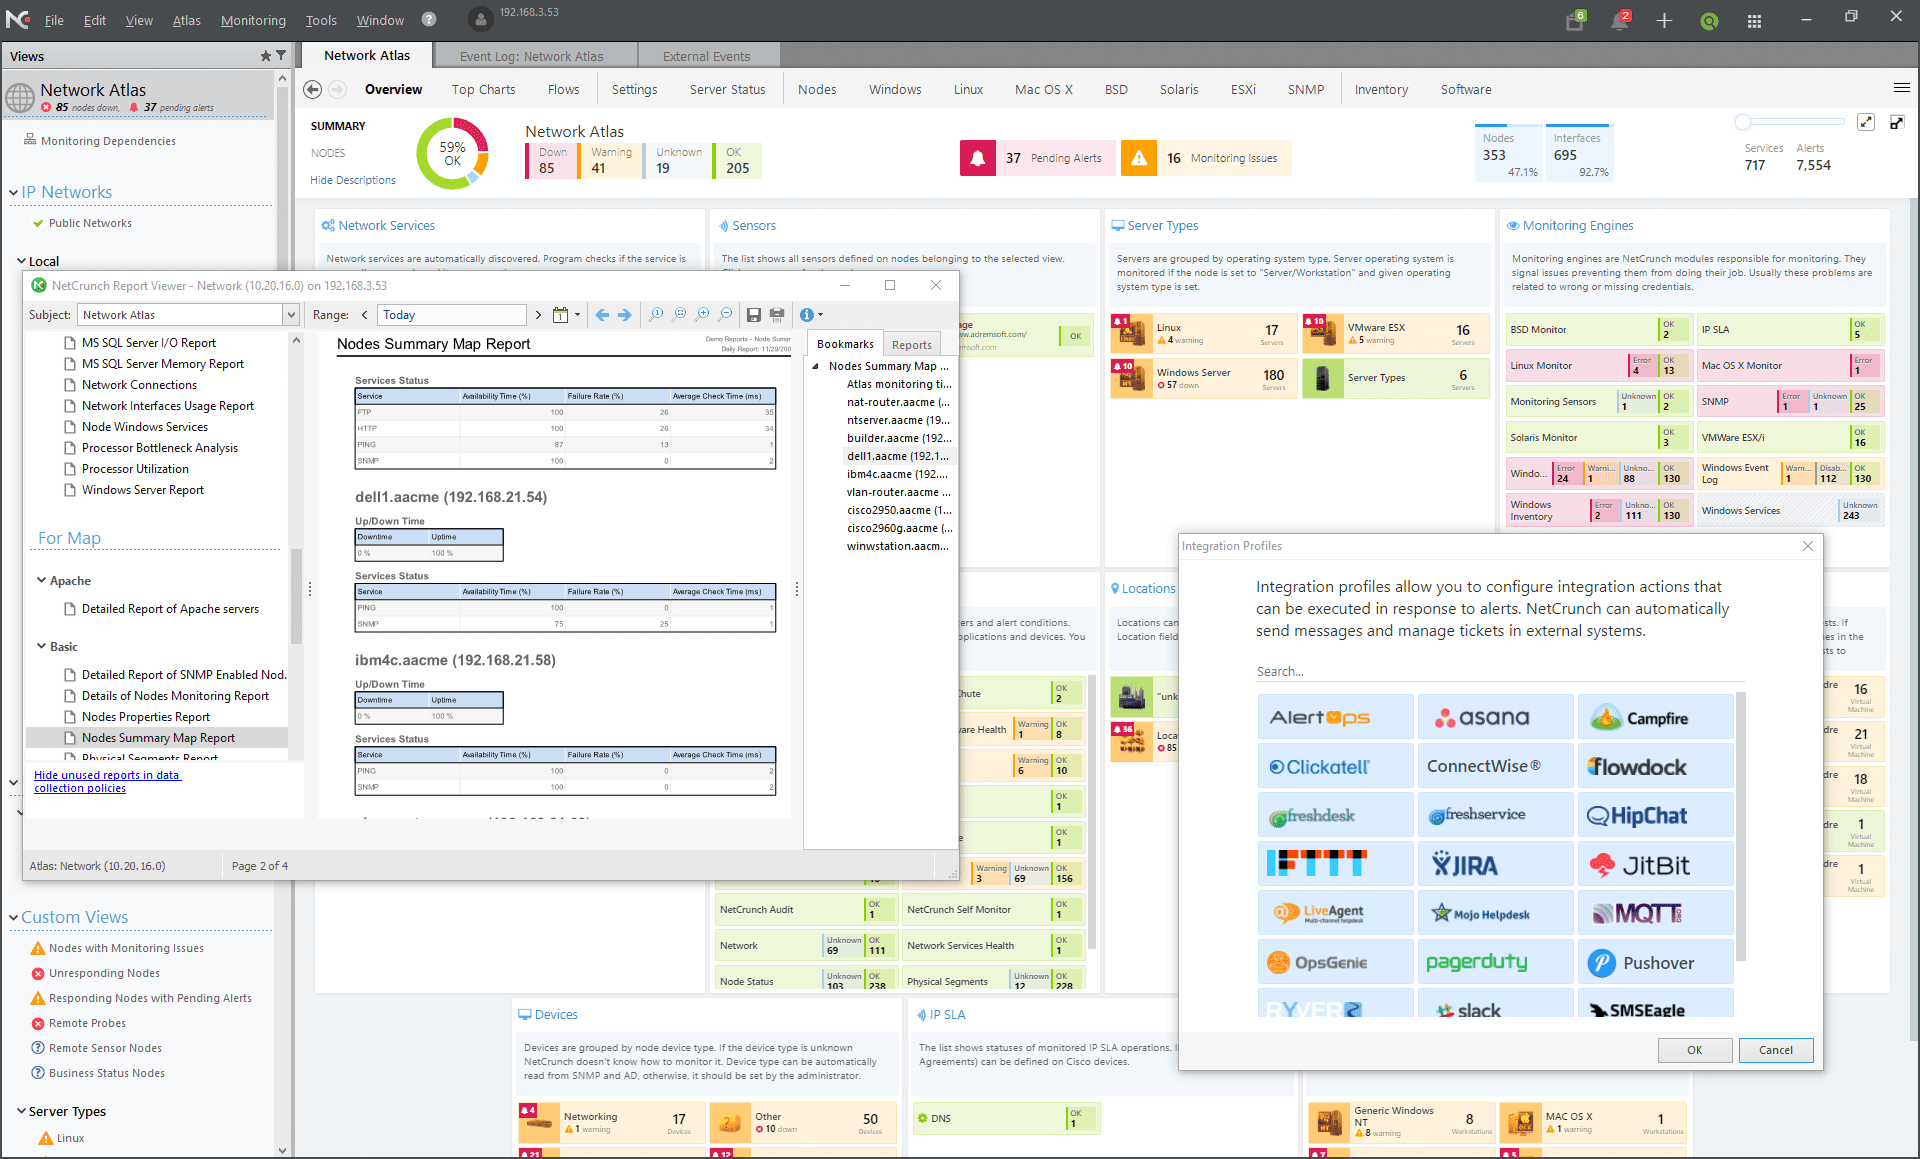Open the date range calendar dropdown

566,314
